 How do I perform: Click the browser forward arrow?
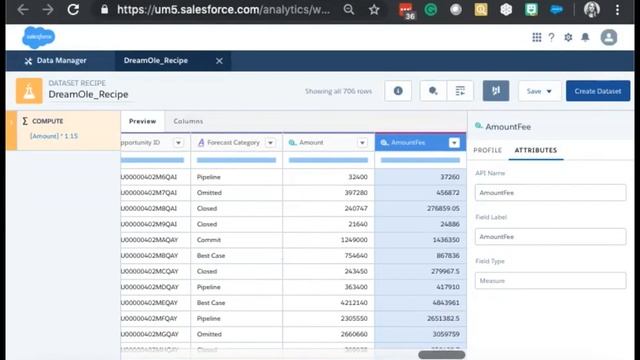(x=48, y=9)
